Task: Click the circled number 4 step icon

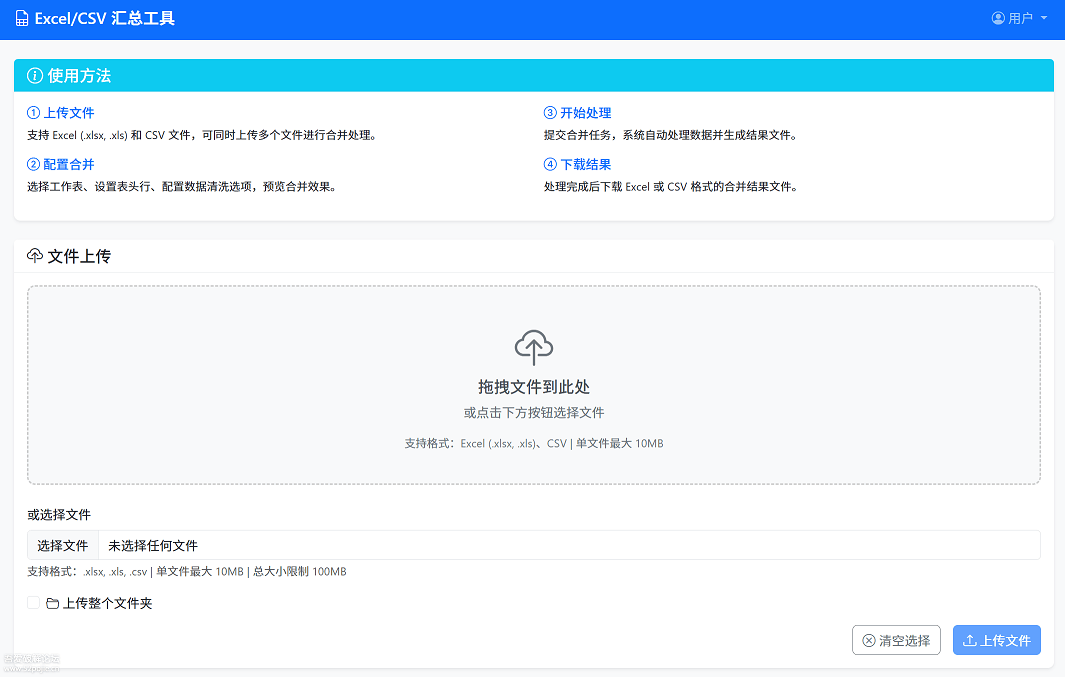Action: click(x=550, y=164)
